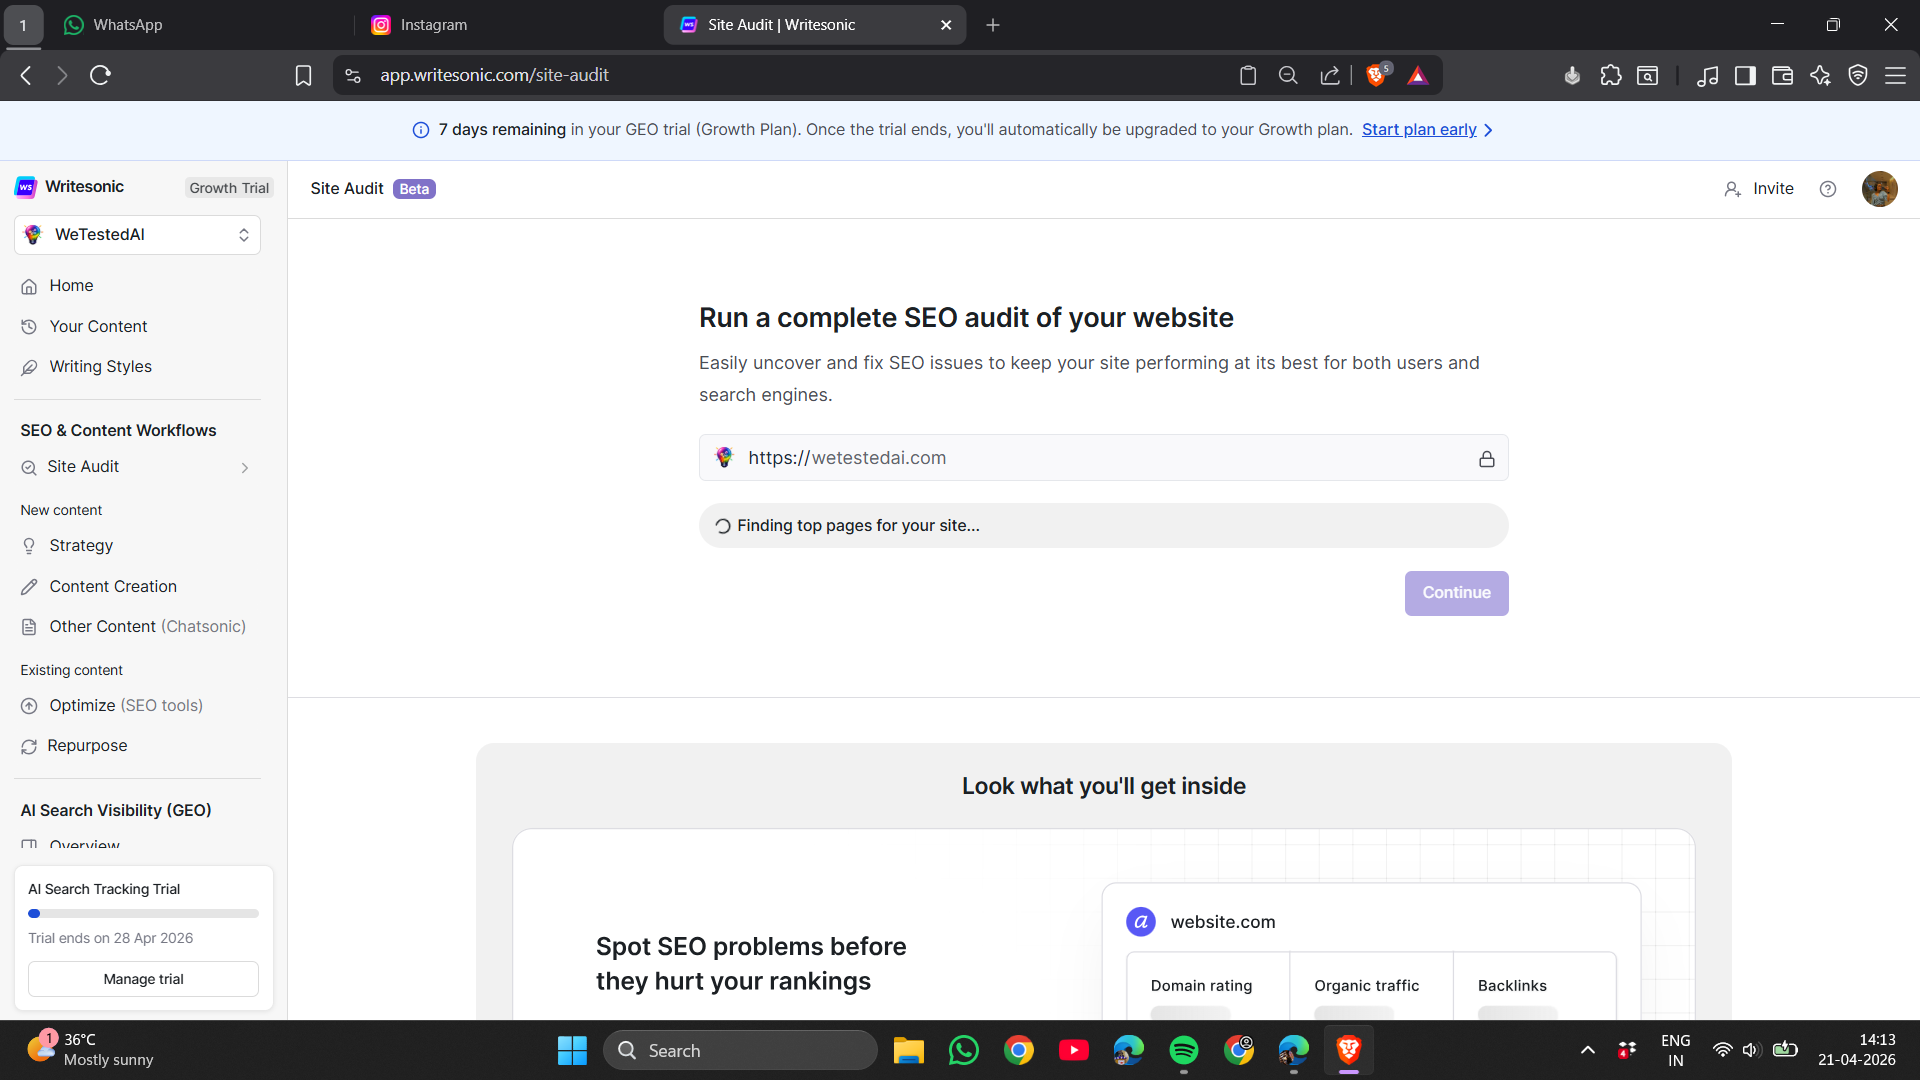The width and height of the screenshot is (1920, 1080).
Task: Open Brave Leo AI sparkle icon
Action: [x=1820, y=75]
